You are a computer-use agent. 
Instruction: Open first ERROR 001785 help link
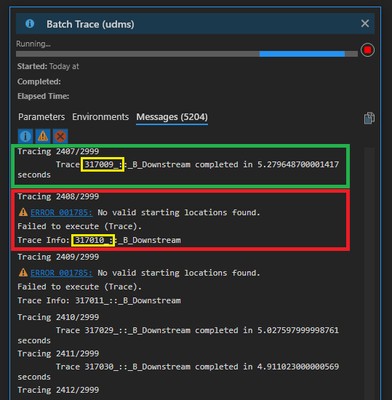[61, 212]
